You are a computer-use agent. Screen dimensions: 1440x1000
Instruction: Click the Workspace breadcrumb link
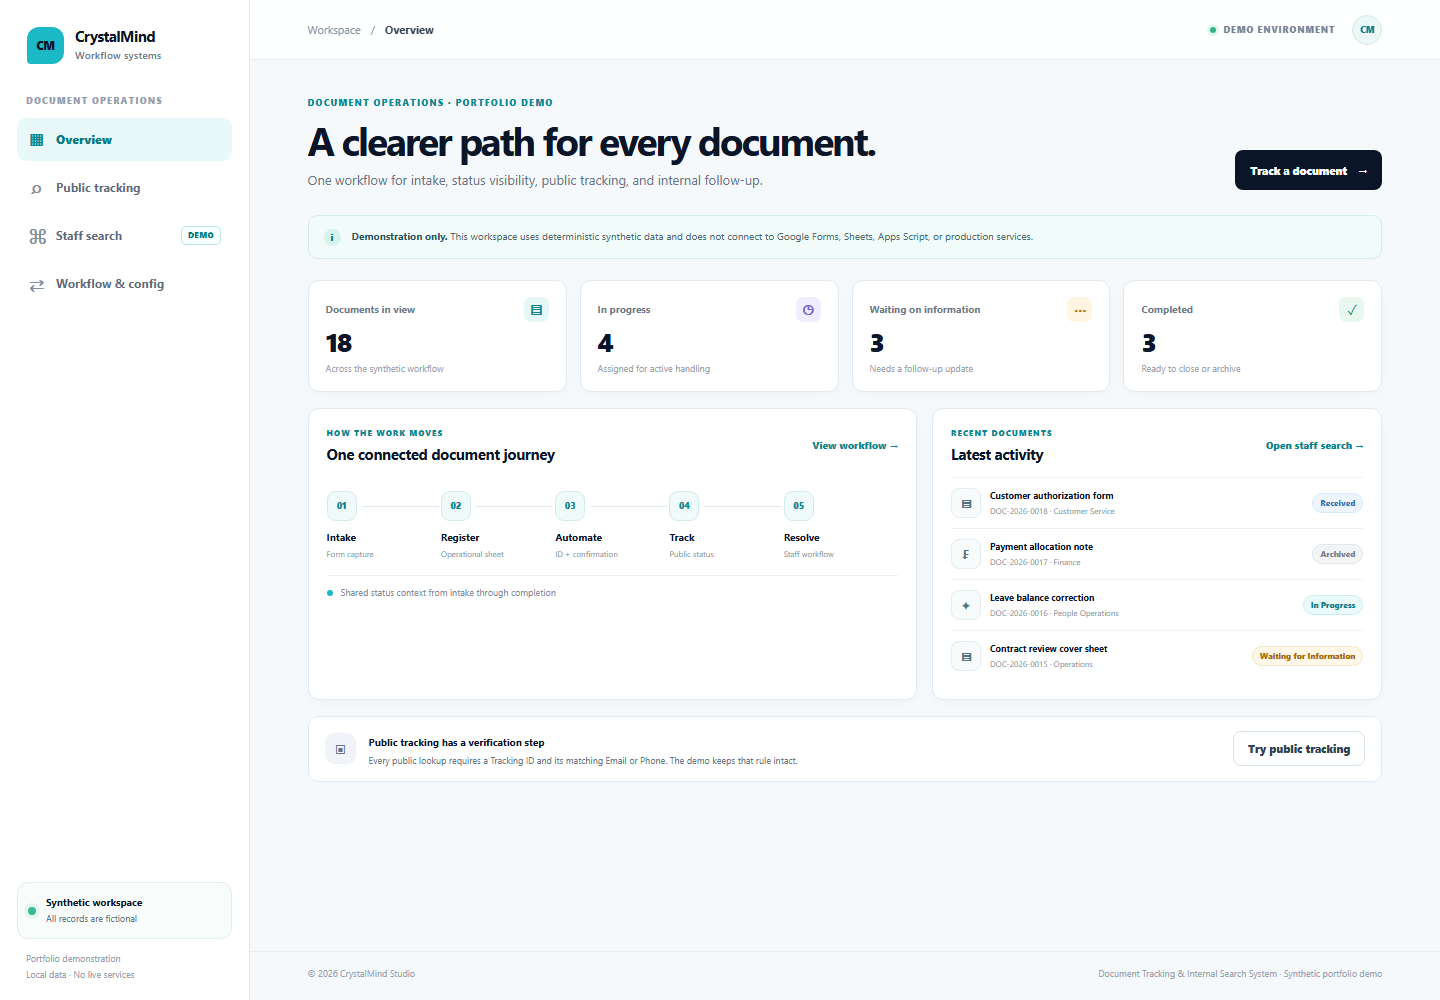[334, 30]
